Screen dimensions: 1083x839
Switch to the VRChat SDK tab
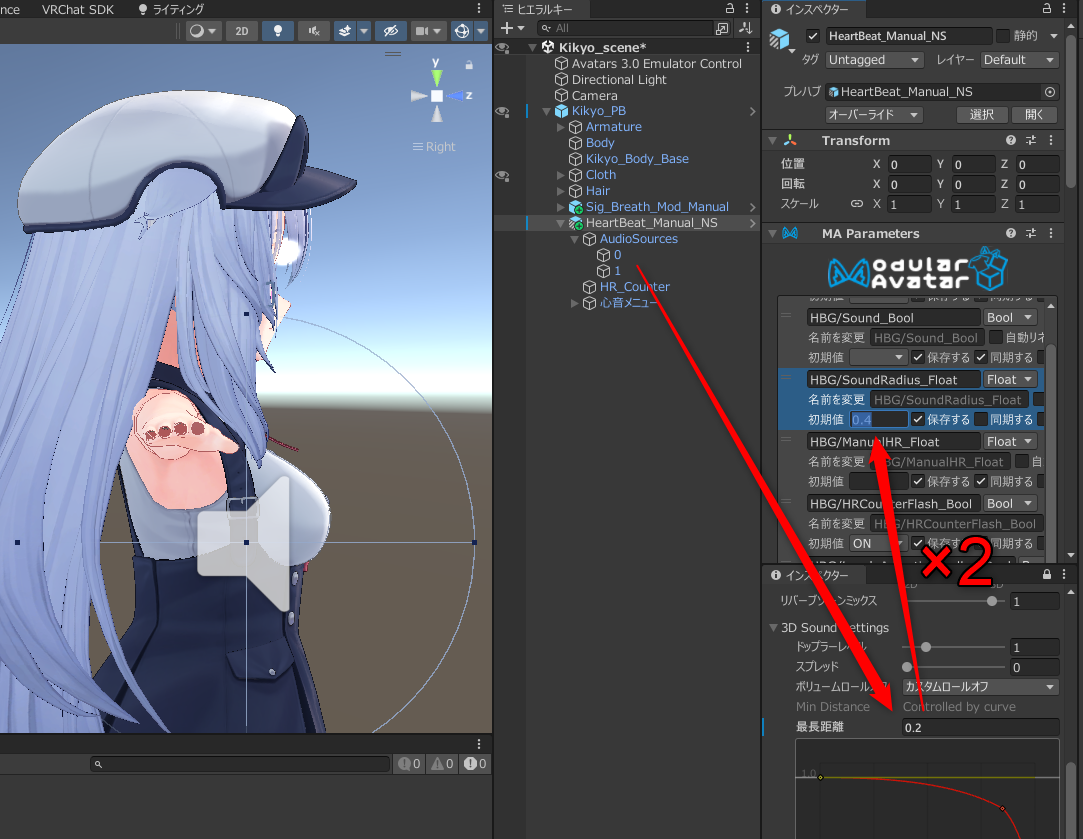pyautogui.click(x=78, y=9)
